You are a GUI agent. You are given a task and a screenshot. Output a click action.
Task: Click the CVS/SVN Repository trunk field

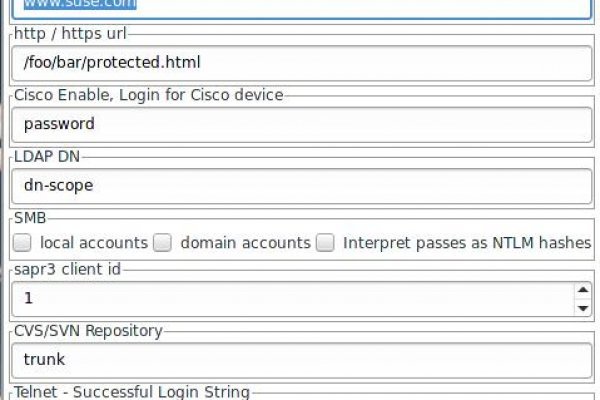coord(300,358)
